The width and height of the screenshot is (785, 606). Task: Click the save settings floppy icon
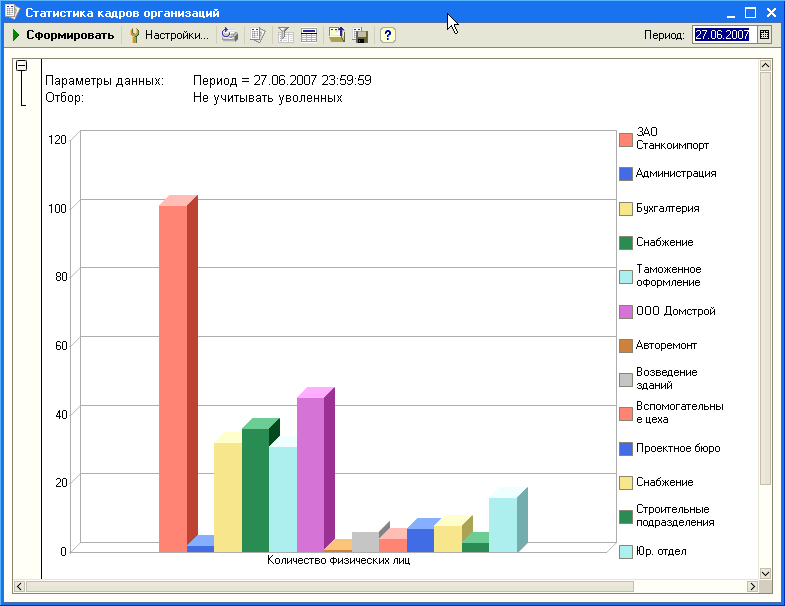click(360, 35)
